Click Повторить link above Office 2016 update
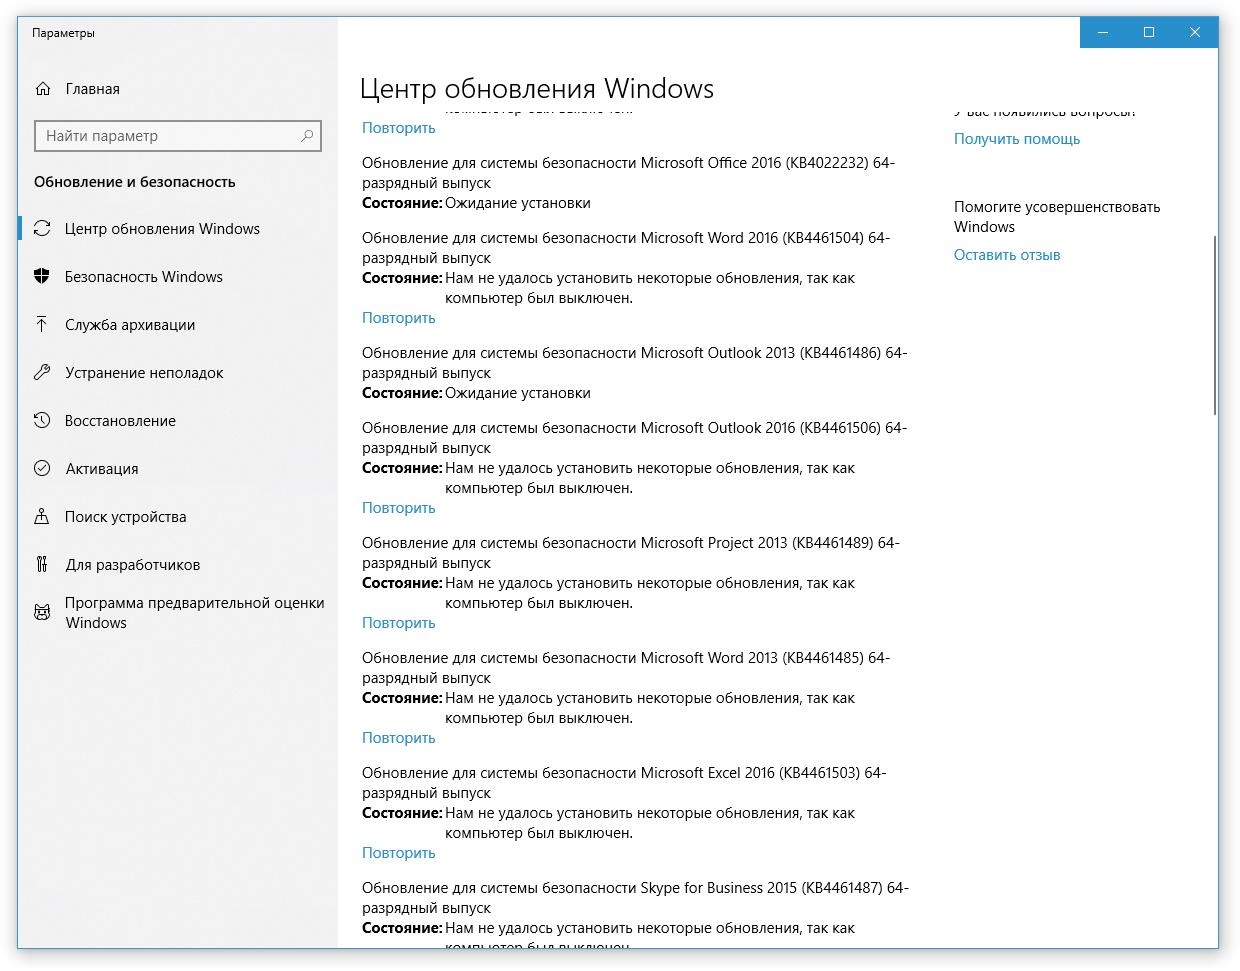Image resolution: width=1240 pixels, height=971 pixels. click(x=399, y=128)
